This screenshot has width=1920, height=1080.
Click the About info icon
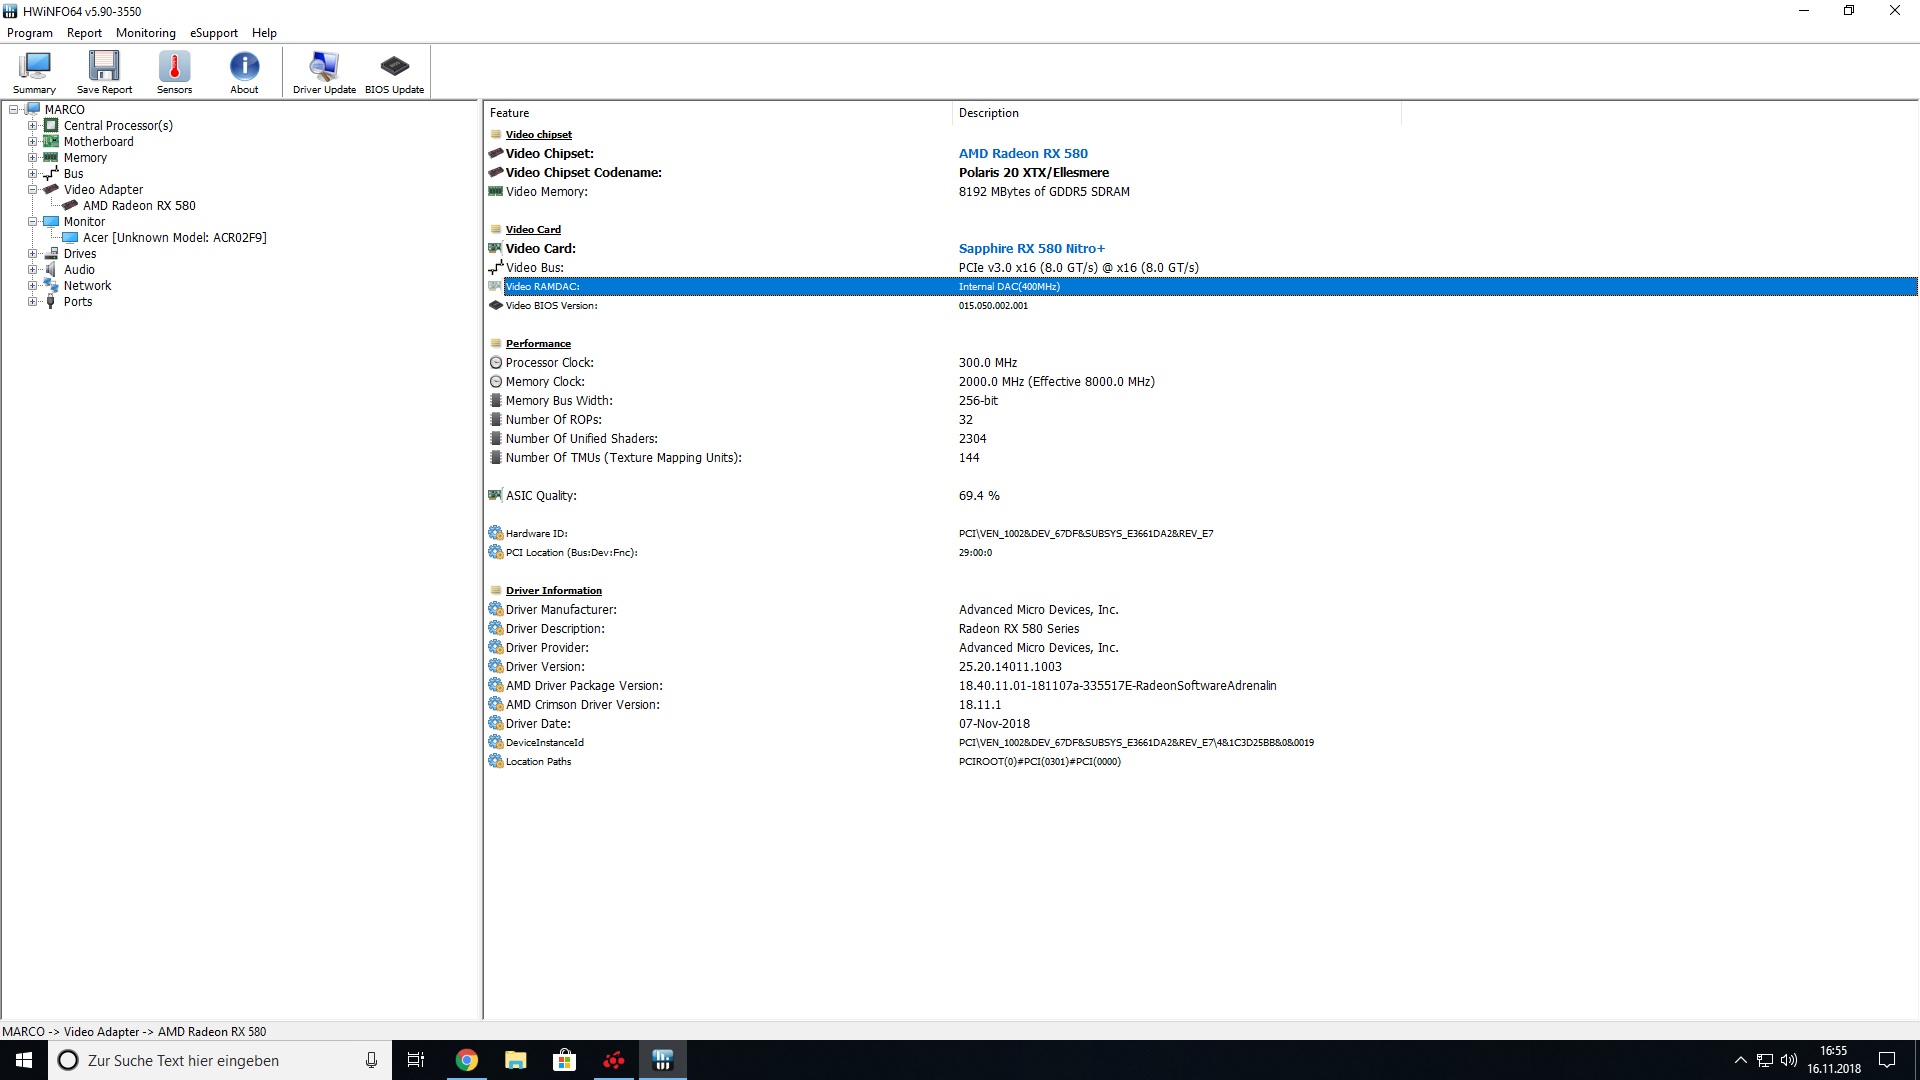tap(244, 72)
